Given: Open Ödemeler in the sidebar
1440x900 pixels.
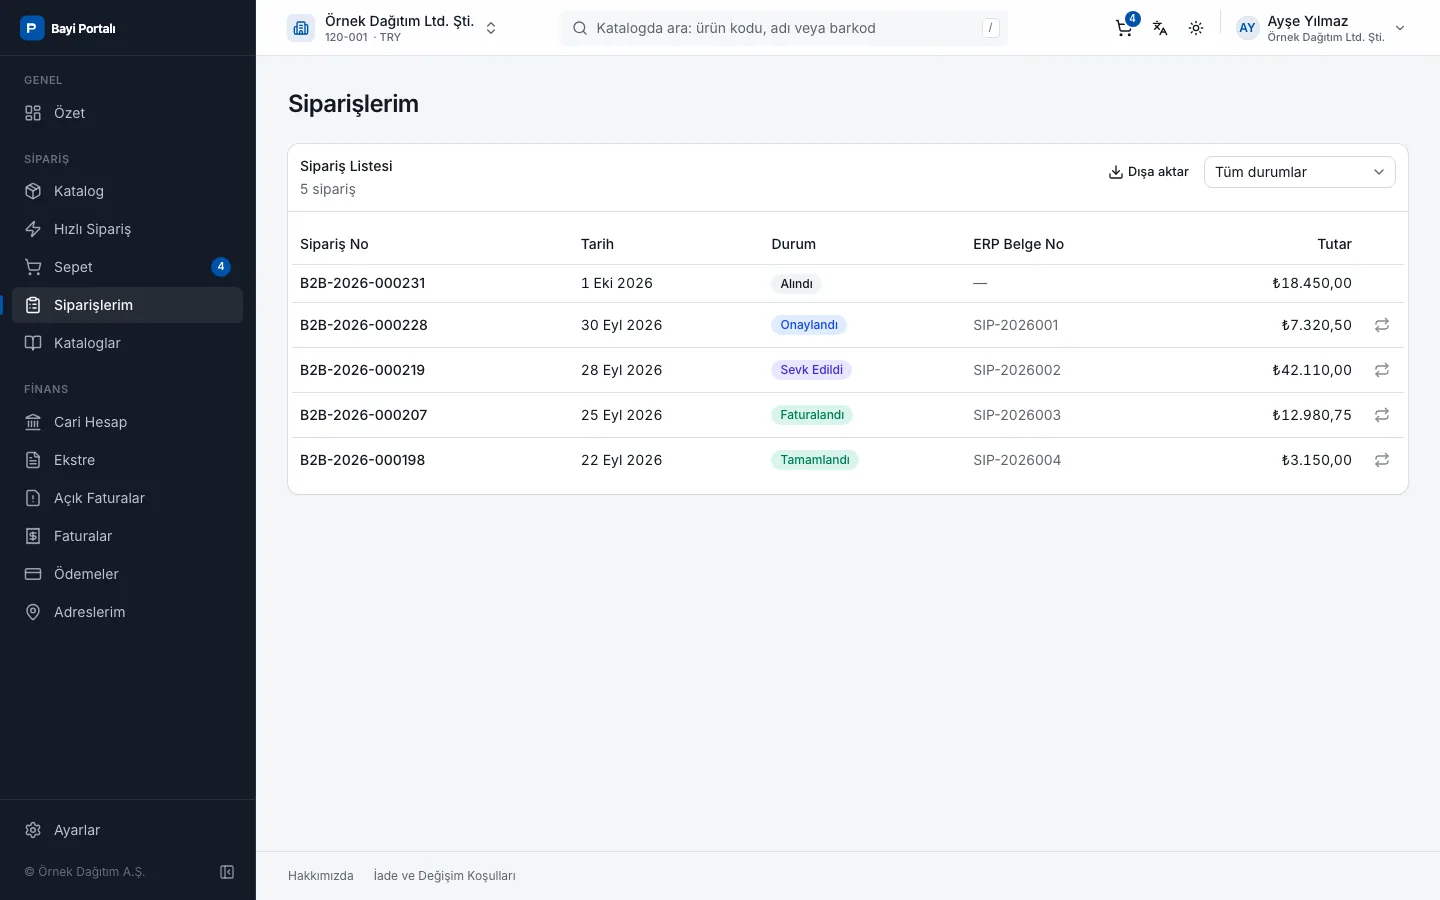Looking at the screenshot, I should 128,574.
